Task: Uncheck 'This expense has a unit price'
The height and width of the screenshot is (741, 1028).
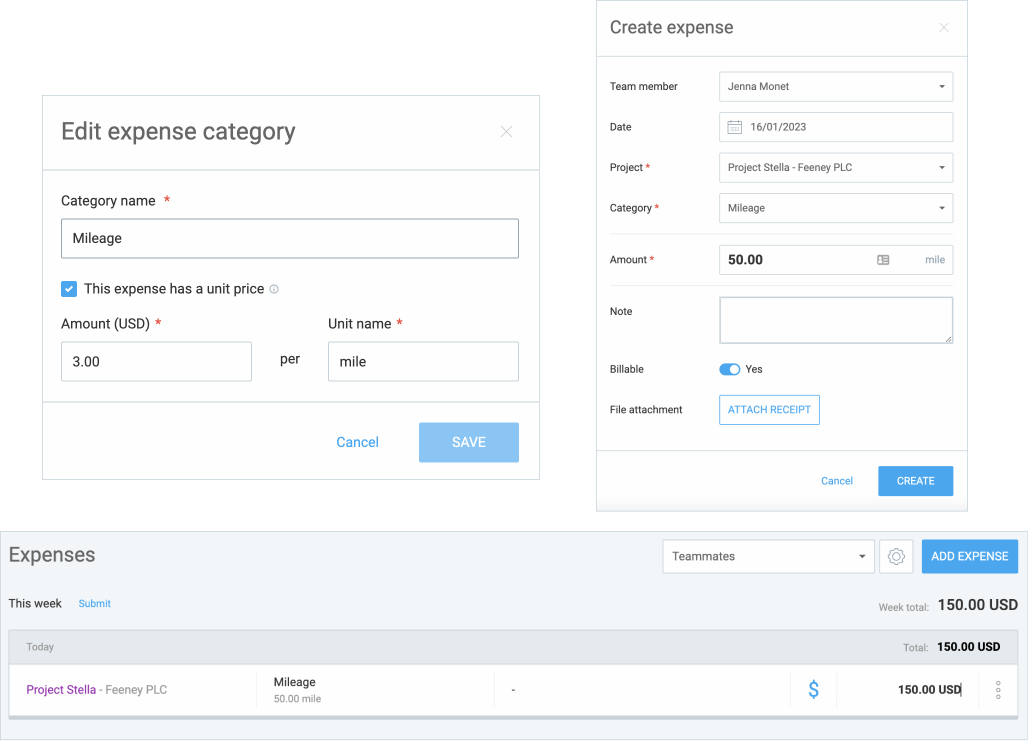Action: coord(68,288)
